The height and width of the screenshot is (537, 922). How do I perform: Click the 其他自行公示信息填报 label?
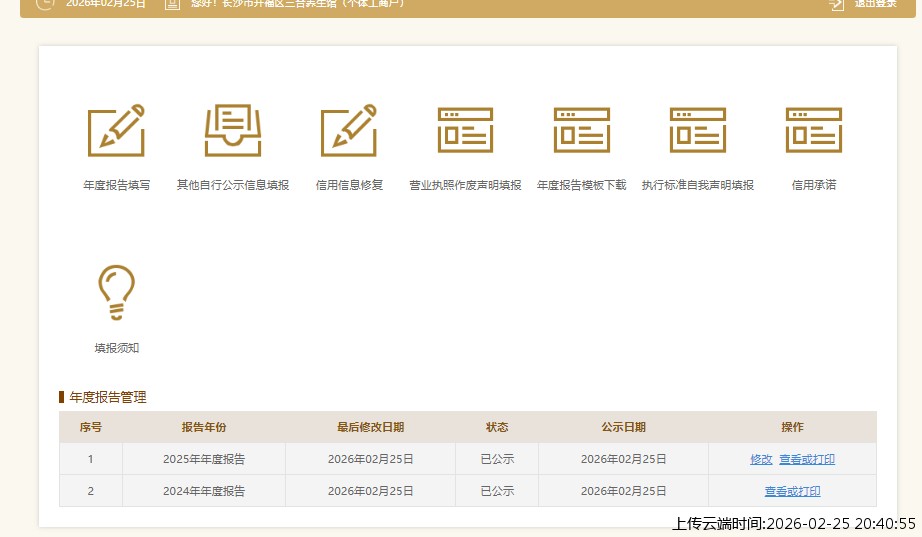pyautogui.click(x=233, y=185)
